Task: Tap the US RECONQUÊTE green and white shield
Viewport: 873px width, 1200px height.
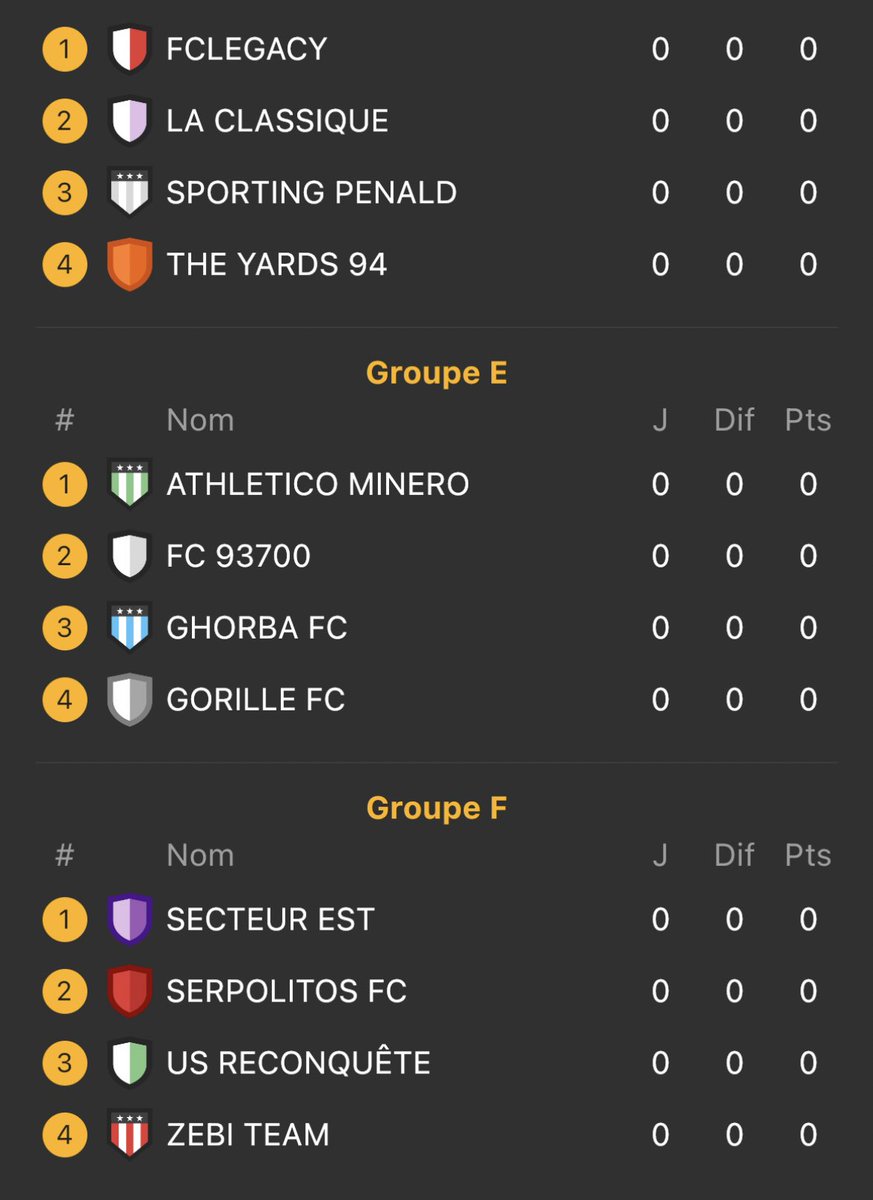Action: 129,1062
